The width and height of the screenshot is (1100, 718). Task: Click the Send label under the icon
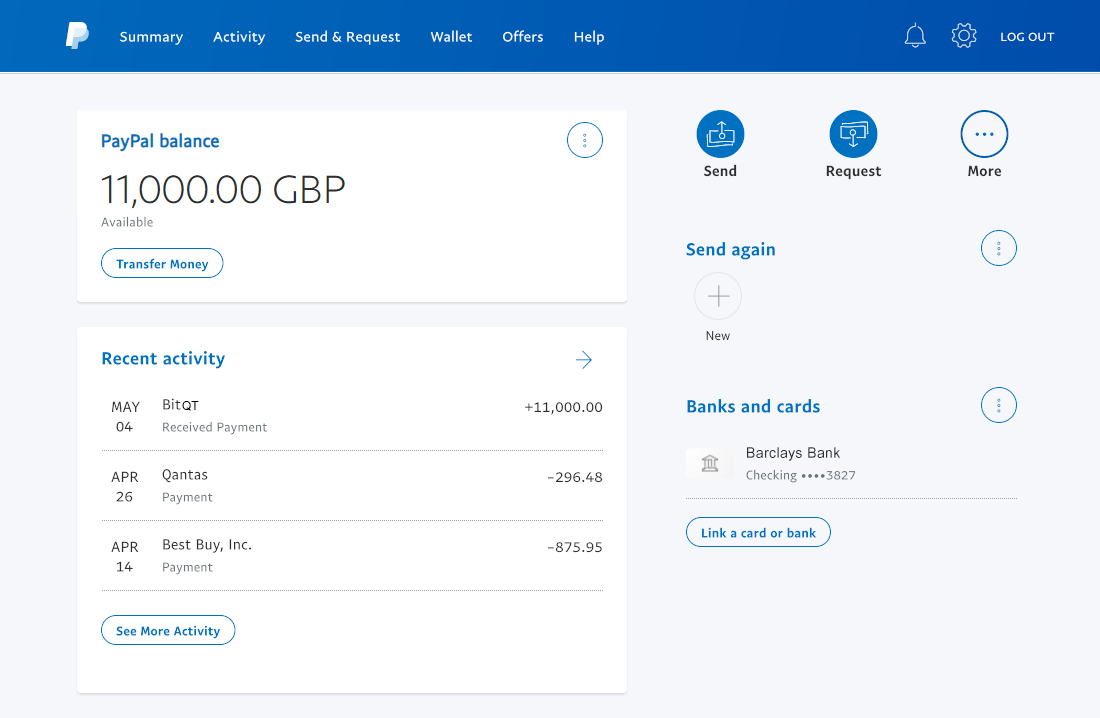(720, 171)
